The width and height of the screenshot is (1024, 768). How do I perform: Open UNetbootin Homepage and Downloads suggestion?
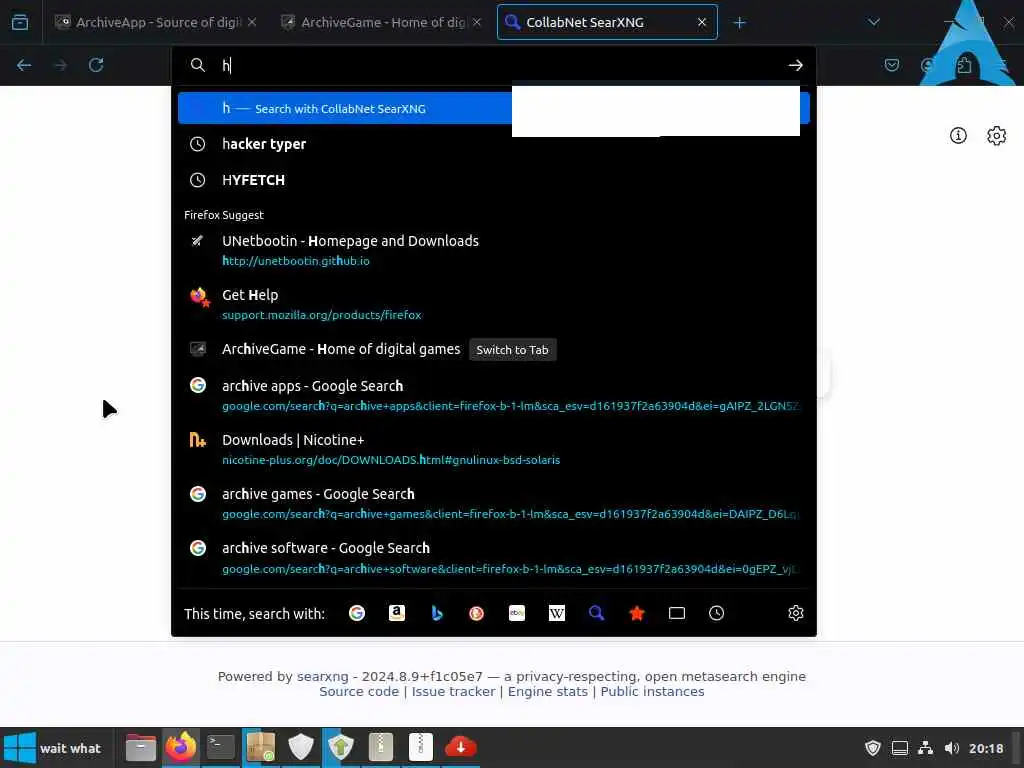click(x=493, y=250)
